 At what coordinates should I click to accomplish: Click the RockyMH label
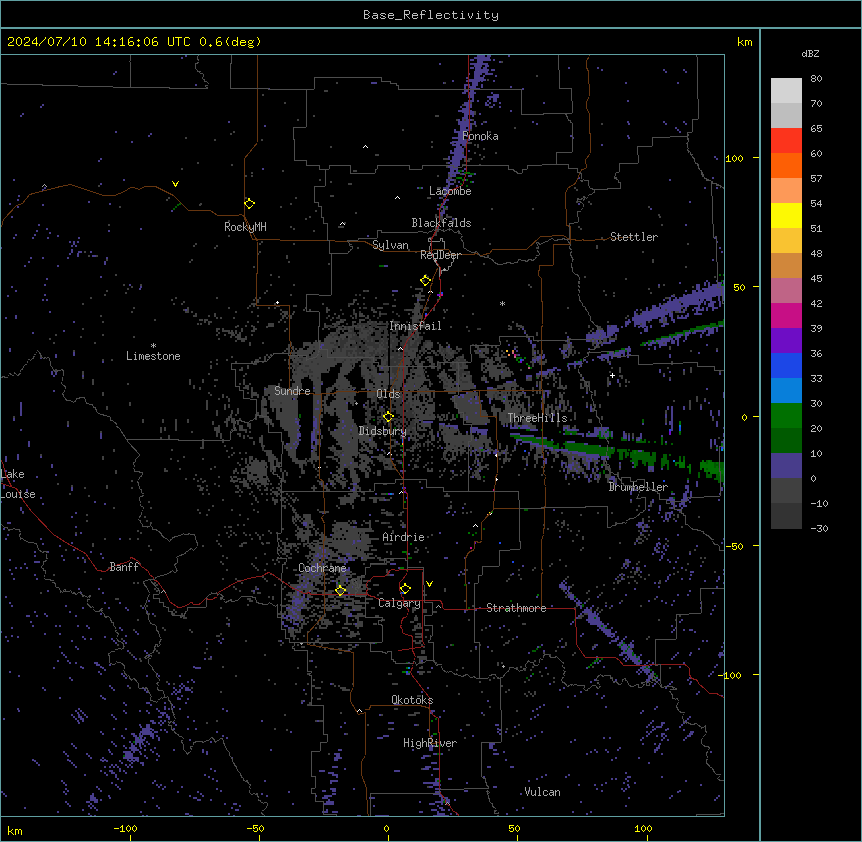point(245,226)
